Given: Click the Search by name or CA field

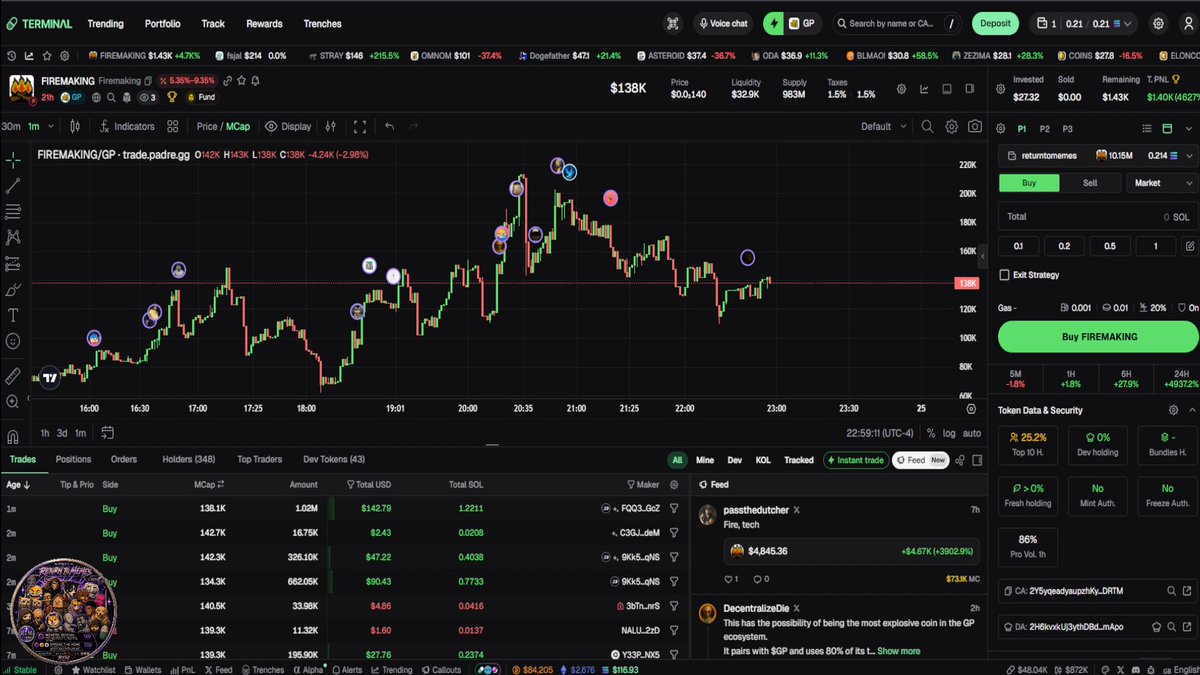Looking at the screenshot, I should [x=899, y=23].
